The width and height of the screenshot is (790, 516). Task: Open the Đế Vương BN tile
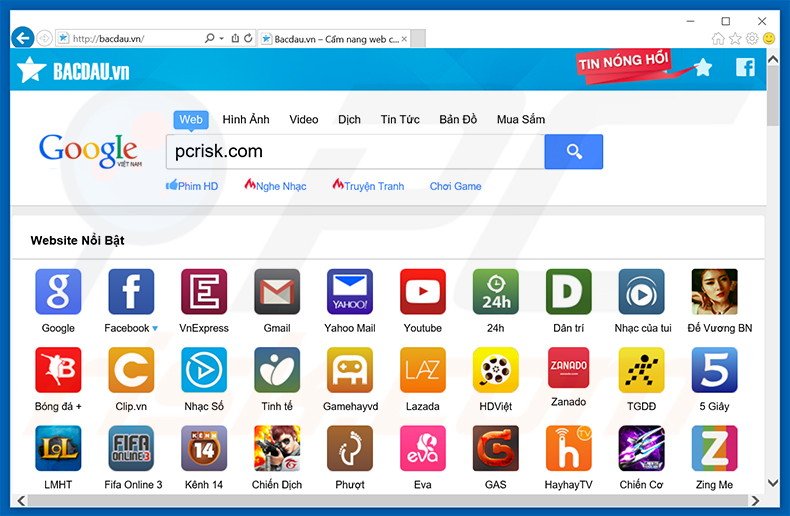(x=714, y=292)
